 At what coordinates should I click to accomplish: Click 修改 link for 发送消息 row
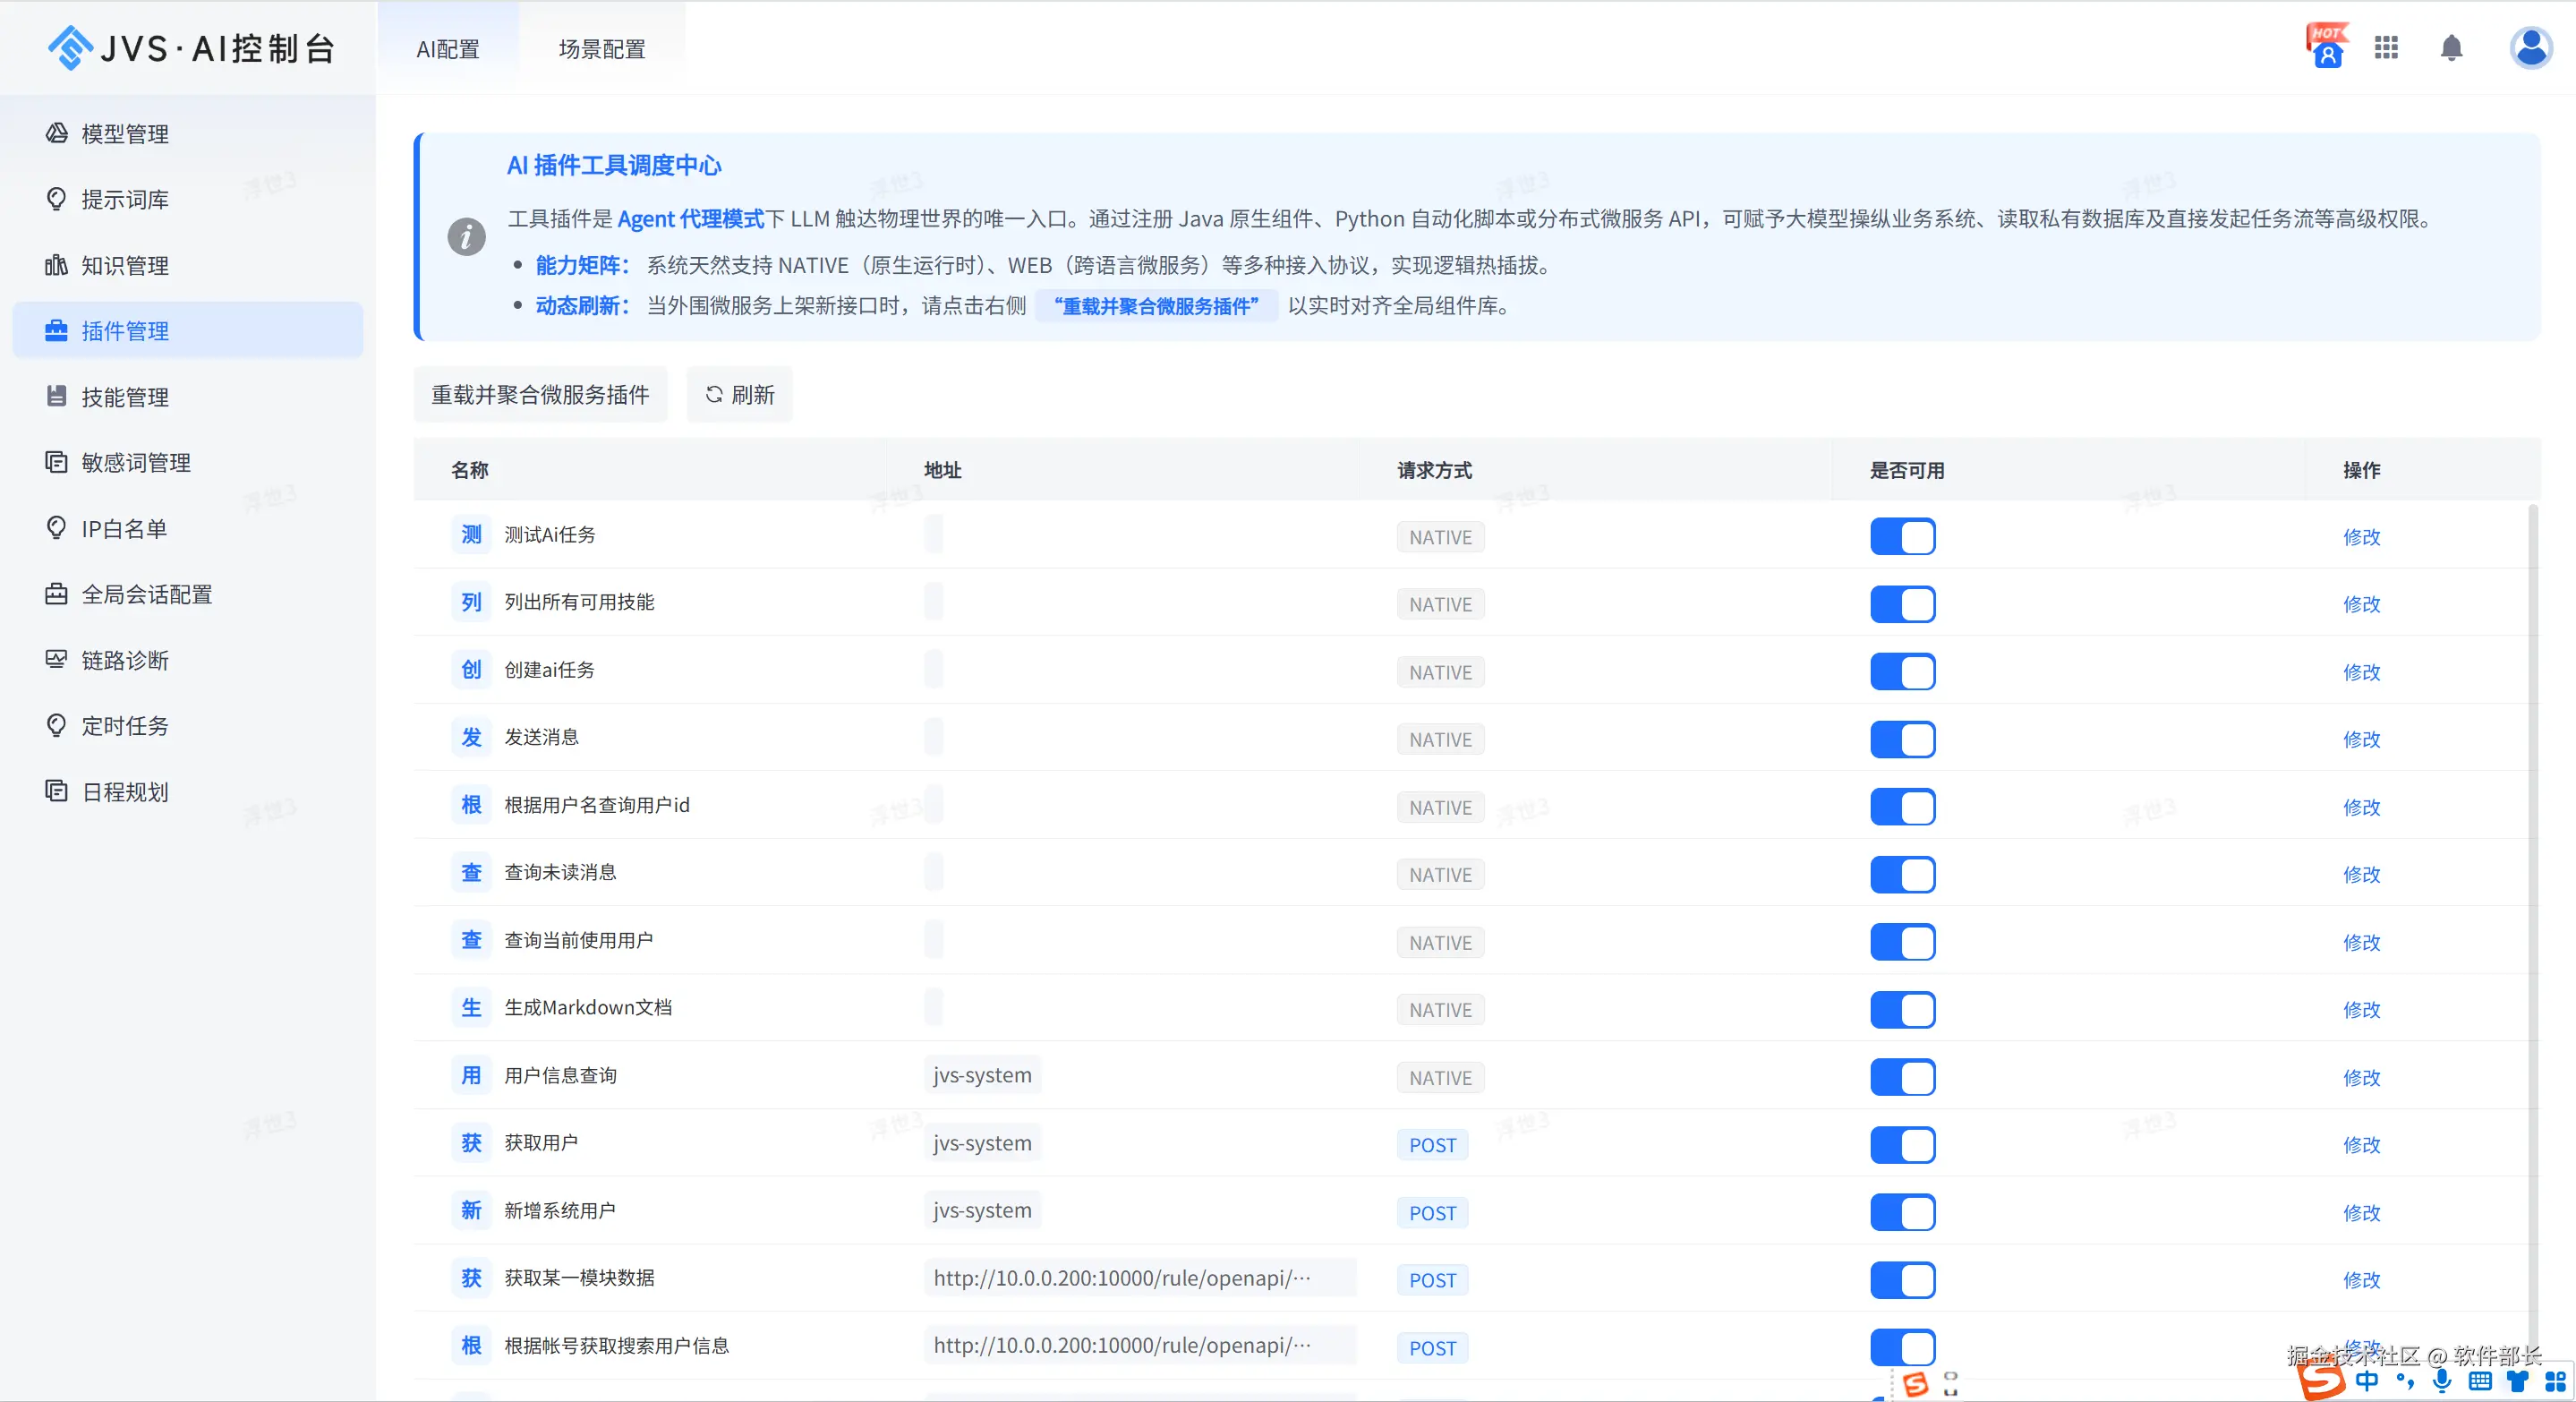2361,740
